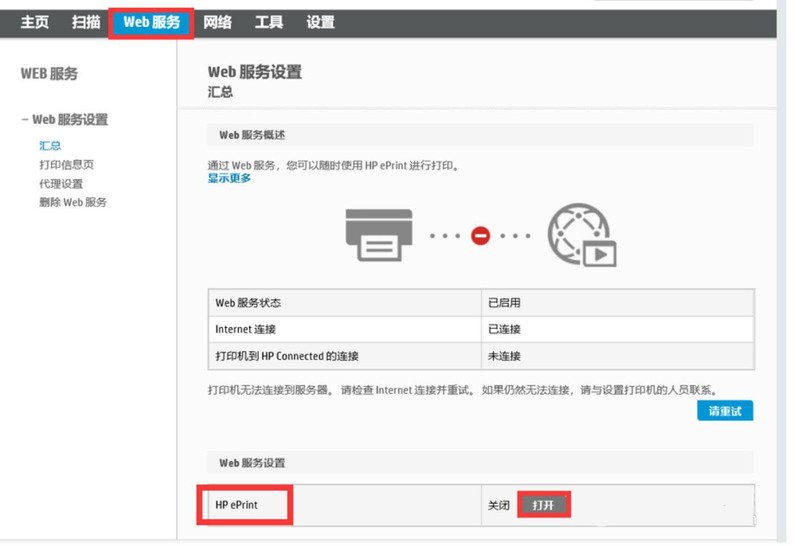Click the page's right-edge vertical scrollbar
The width and height of the screenshot is (800, 546).
click(x=782, y=270)
